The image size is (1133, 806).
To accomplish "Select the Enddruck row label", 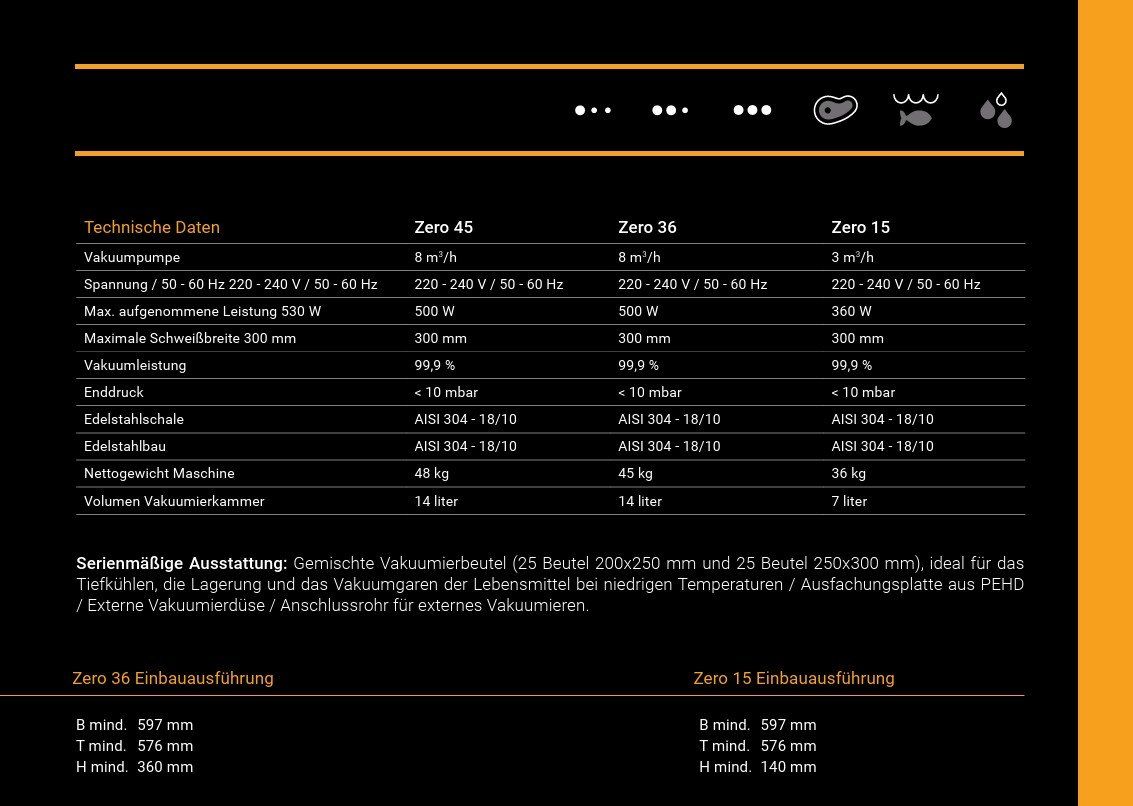I will (113, 393).
